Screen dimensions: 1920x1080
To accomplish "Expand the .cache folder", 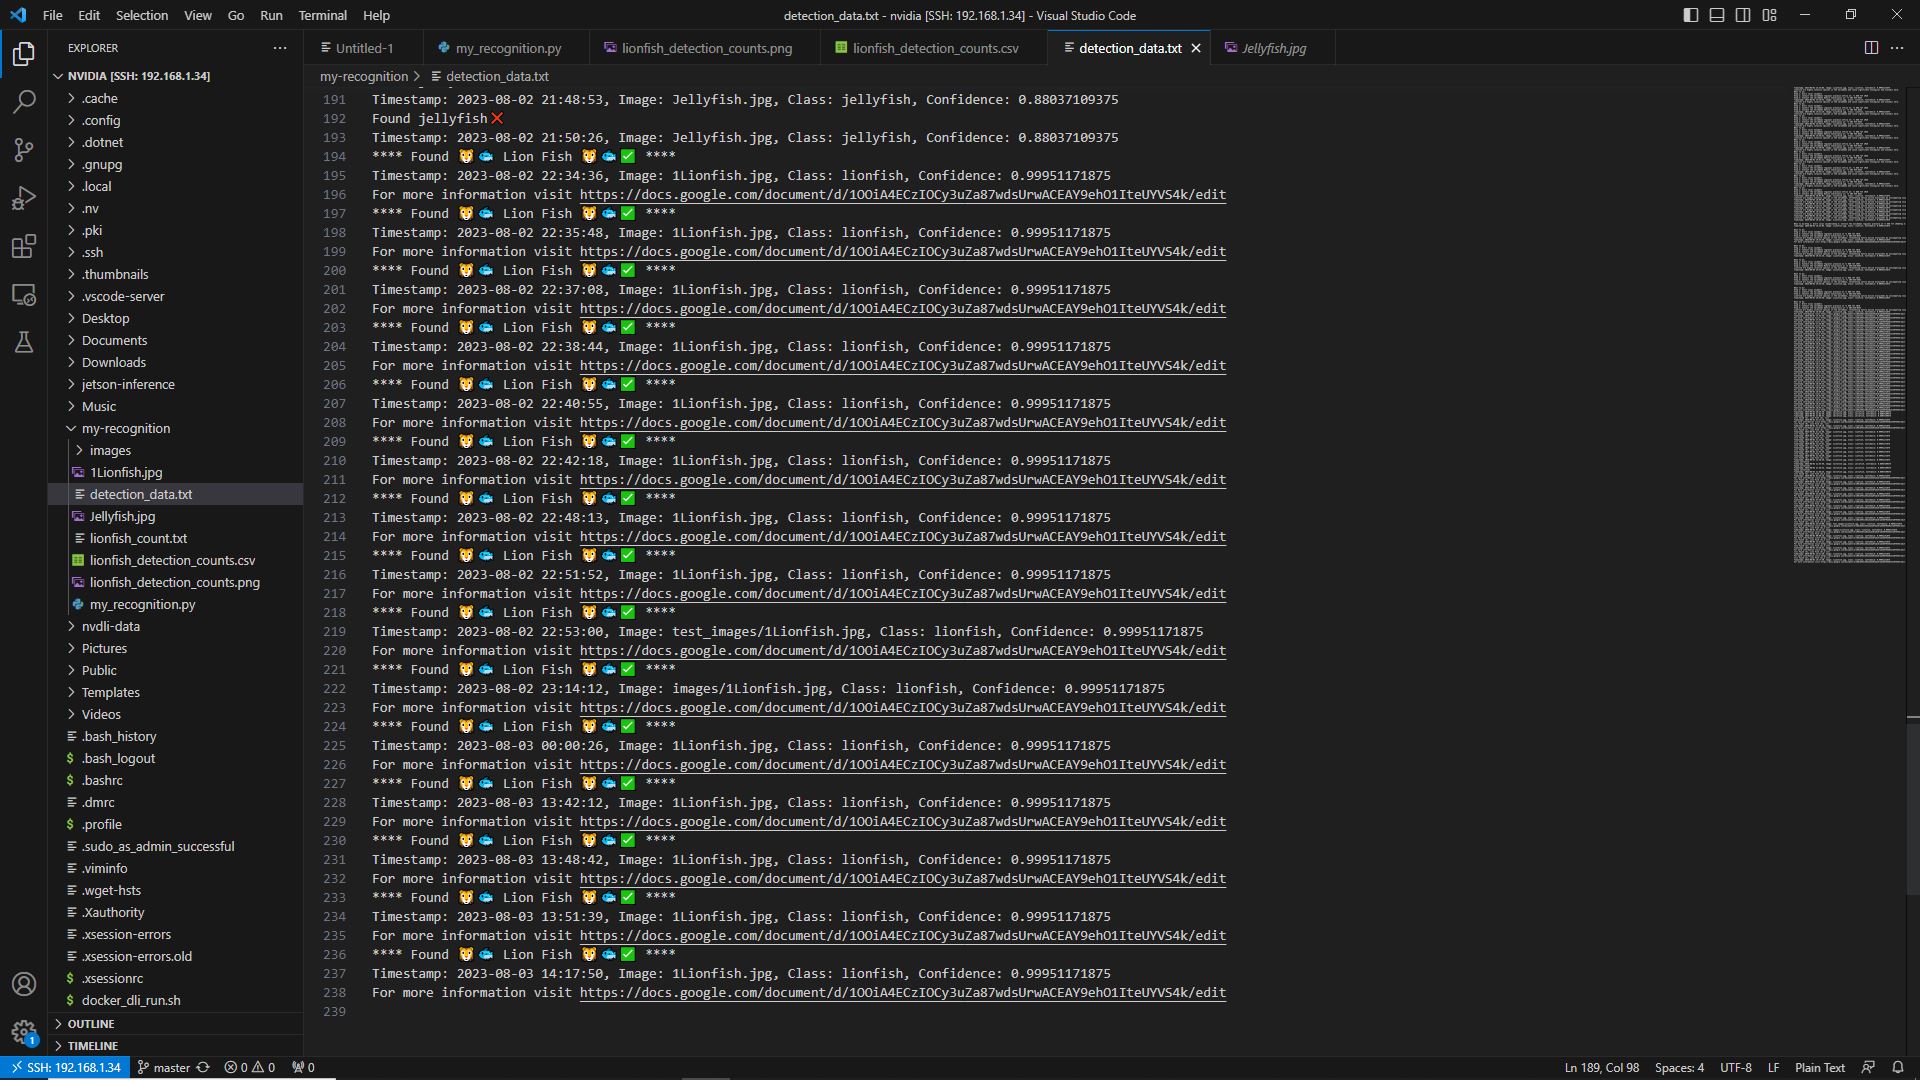I will click(175, 98).
